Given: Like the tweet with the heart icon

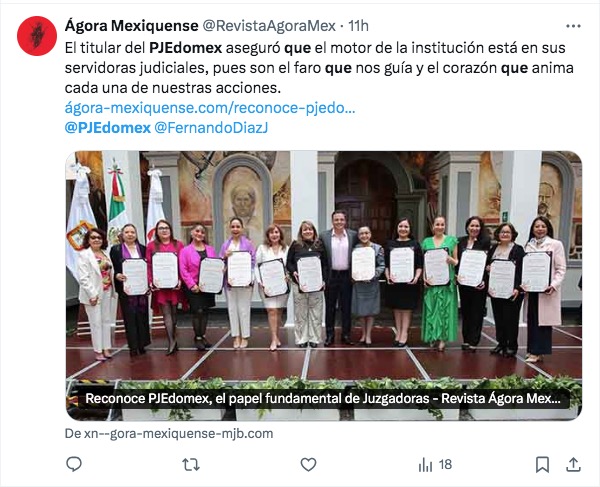Looking at the screenshot, I should pyautogui.click(x=308, y=464).
